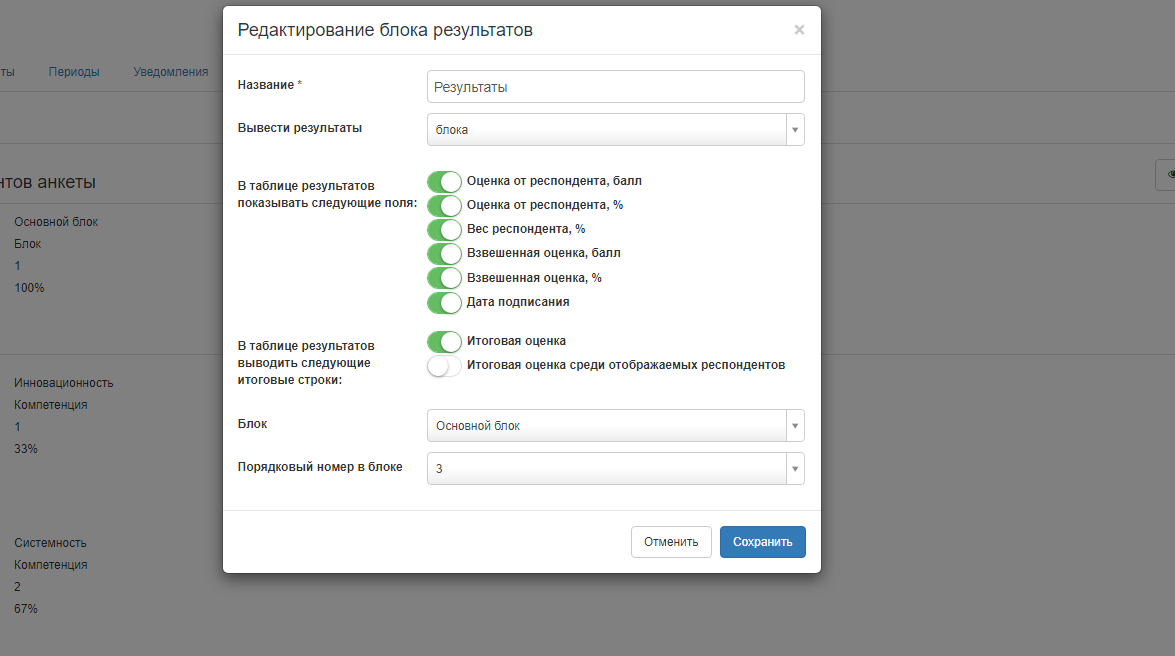Screen dimensions: 1175x656
Task: Close the results block editing dialog
Action: coord(799,30)
